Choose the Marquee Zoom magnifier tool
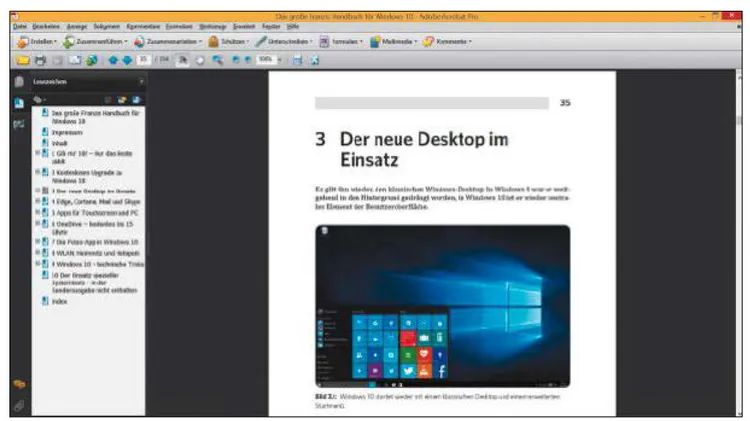 pos(218,60)
